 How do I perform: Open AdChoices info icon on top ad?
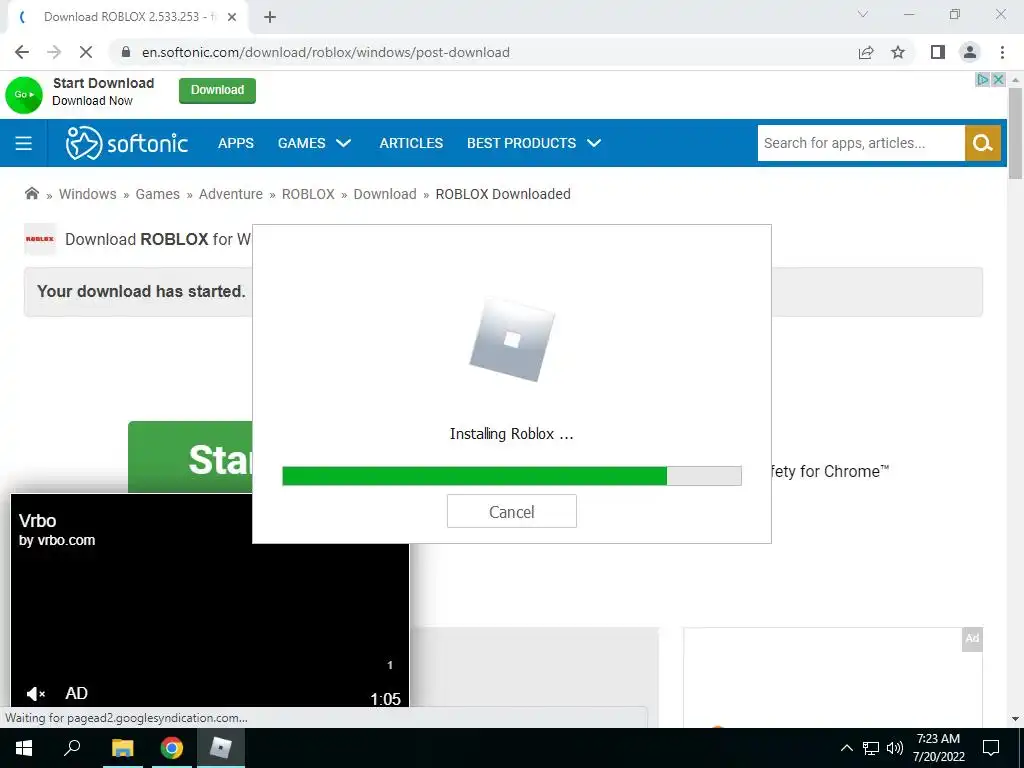coord(982,80)
